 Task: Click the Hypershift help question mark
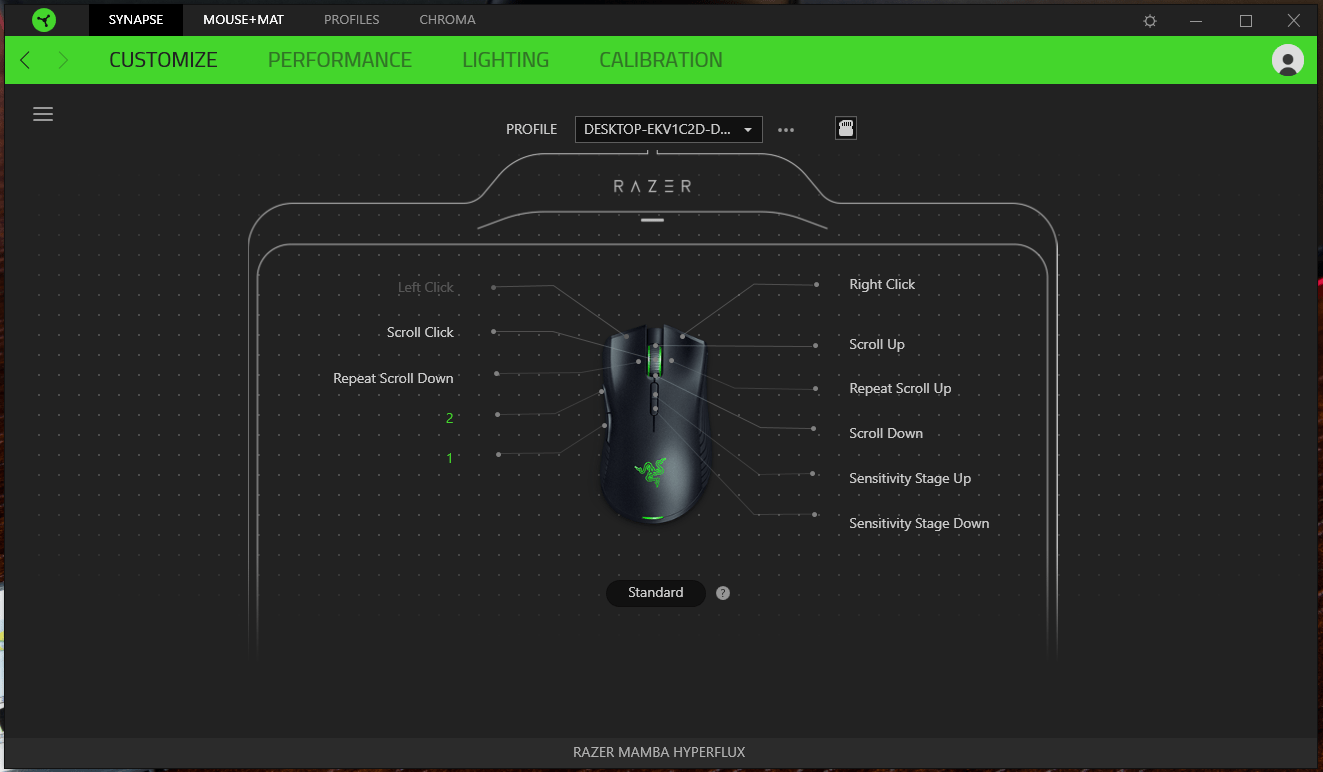pos(722,592)
